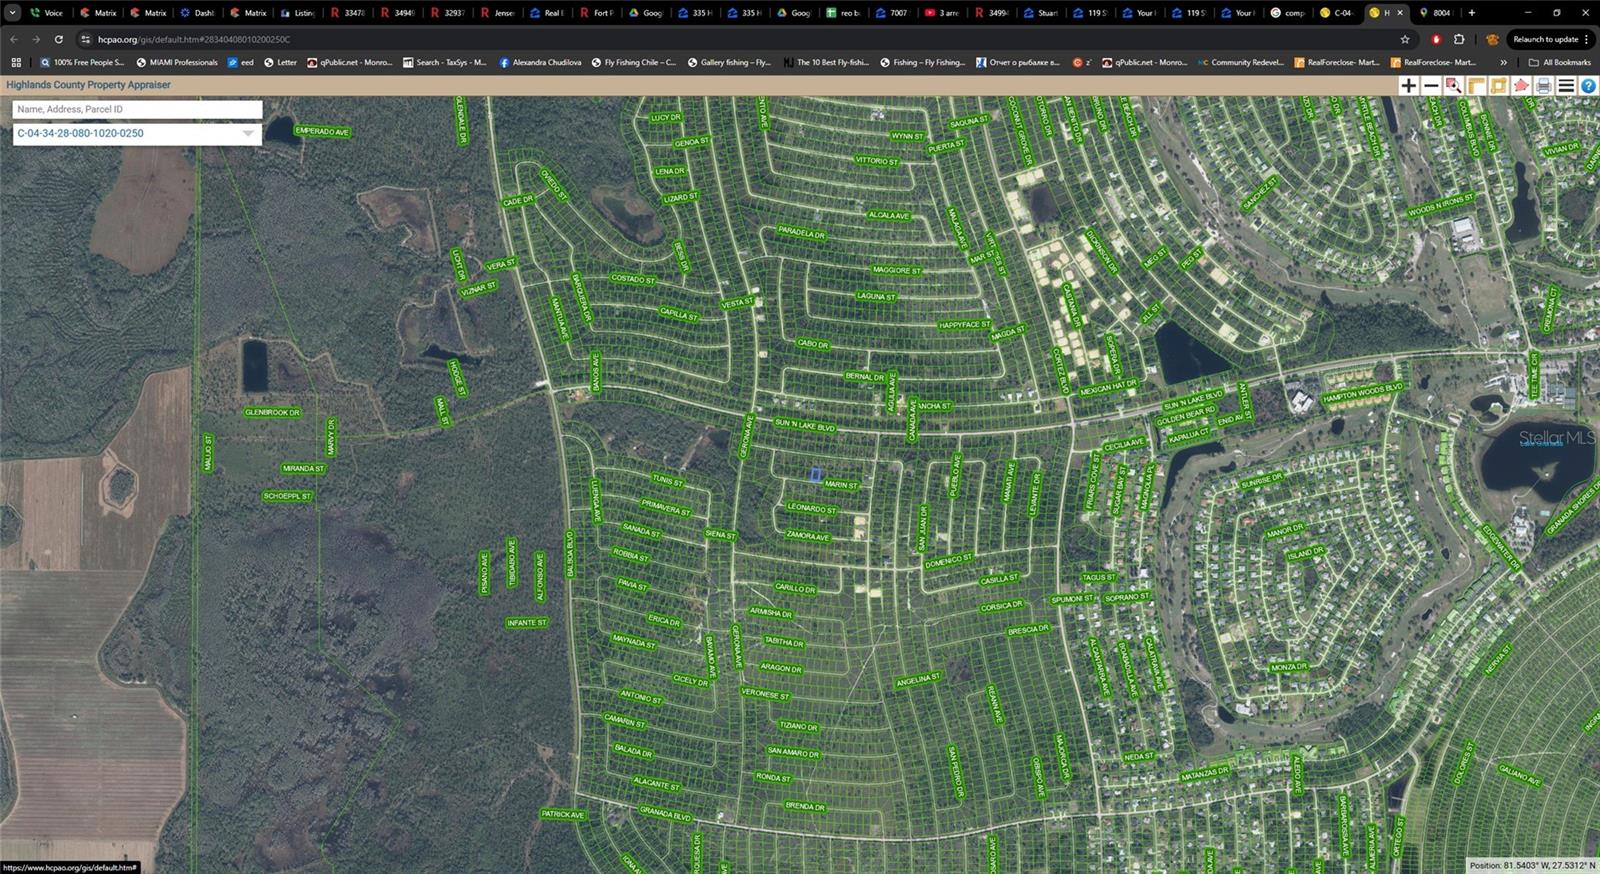The image size is (1600, 874).
Task: Zoom out with the minus icon
Action: pos(1431,86)
